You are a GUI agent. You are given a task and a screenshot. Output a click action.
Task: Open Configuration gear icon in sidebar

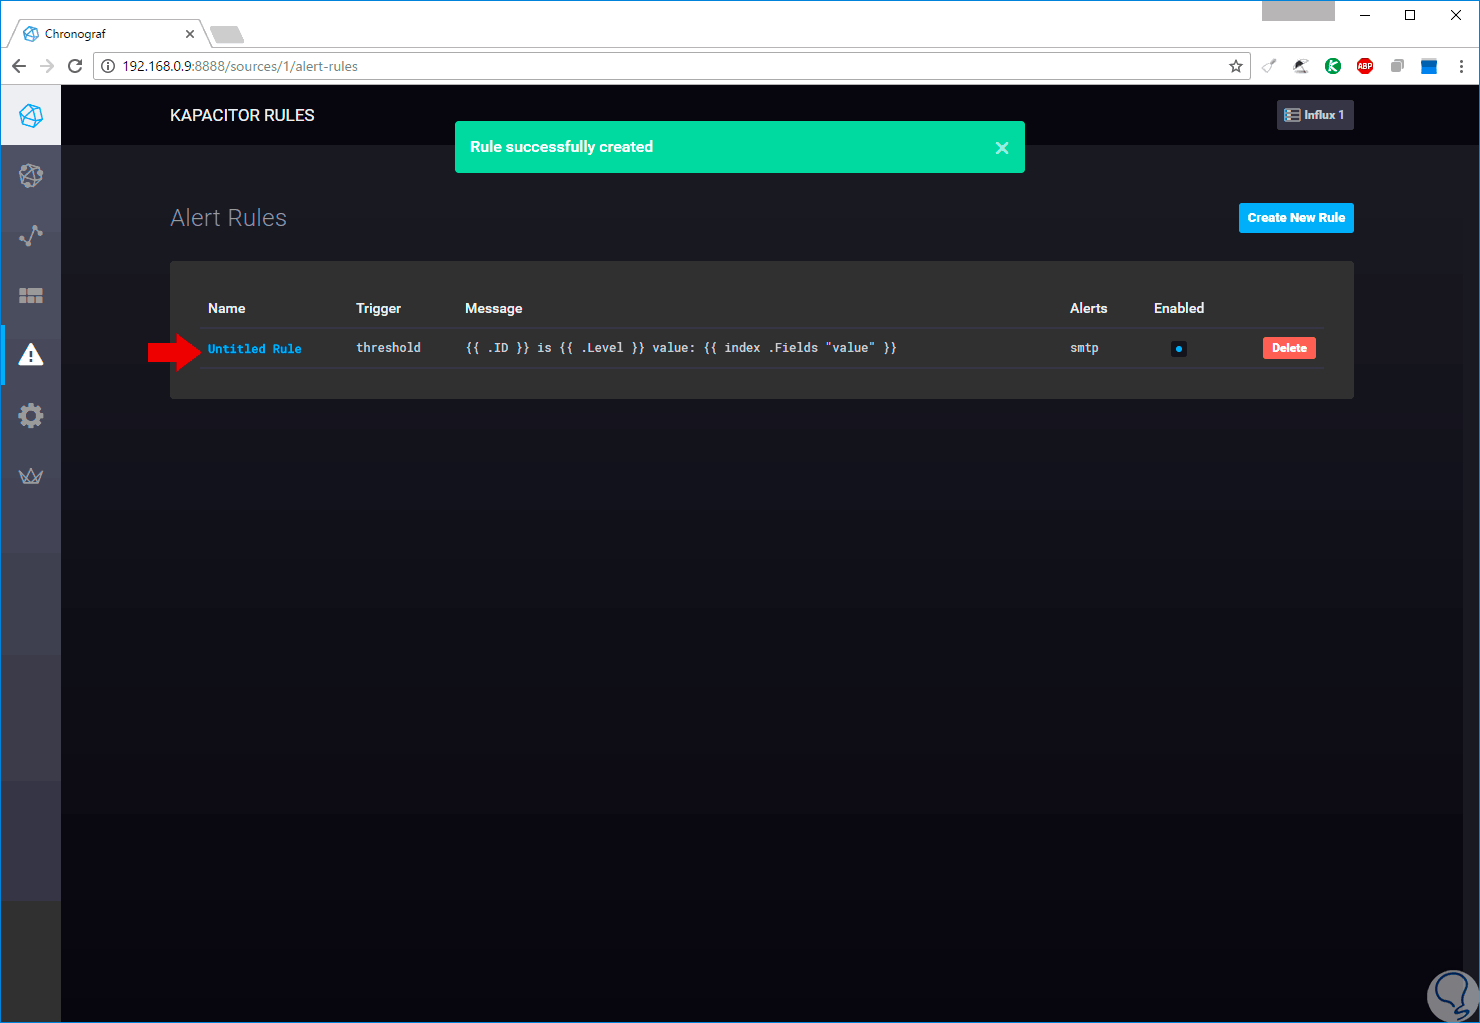(31, 416)
